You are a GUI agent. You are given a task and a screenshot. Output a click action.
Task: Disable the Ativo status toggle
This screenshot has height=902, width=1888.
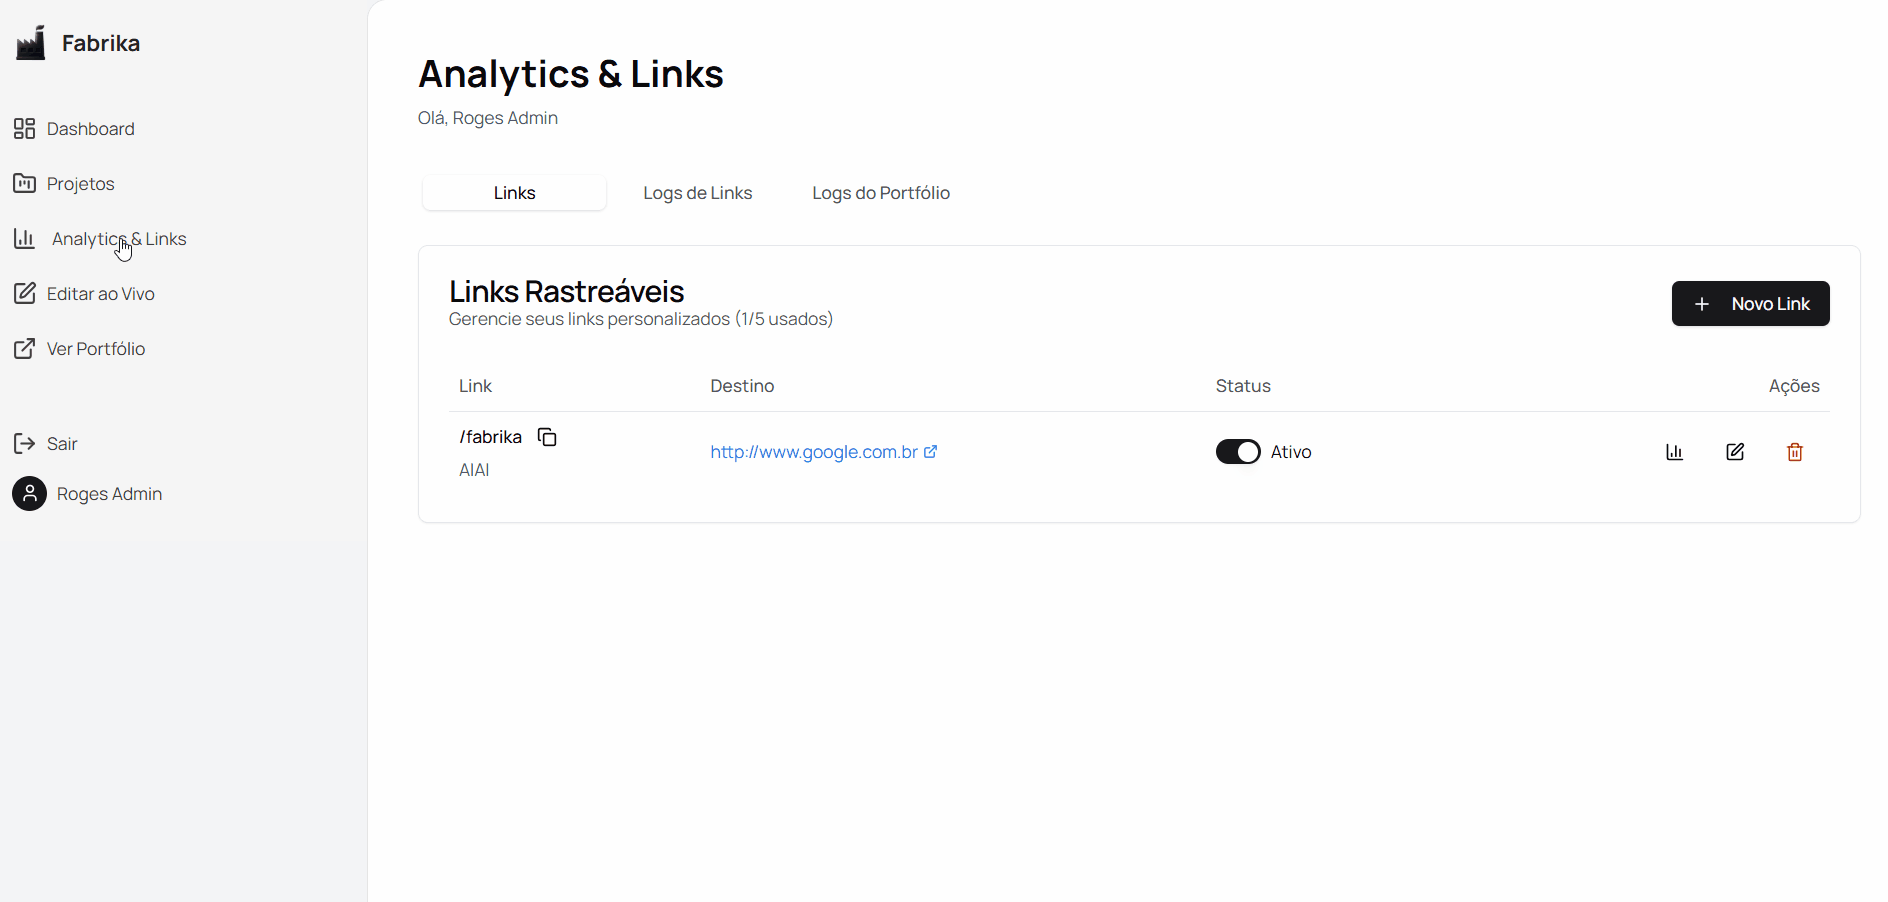[x=1238, y=451]
